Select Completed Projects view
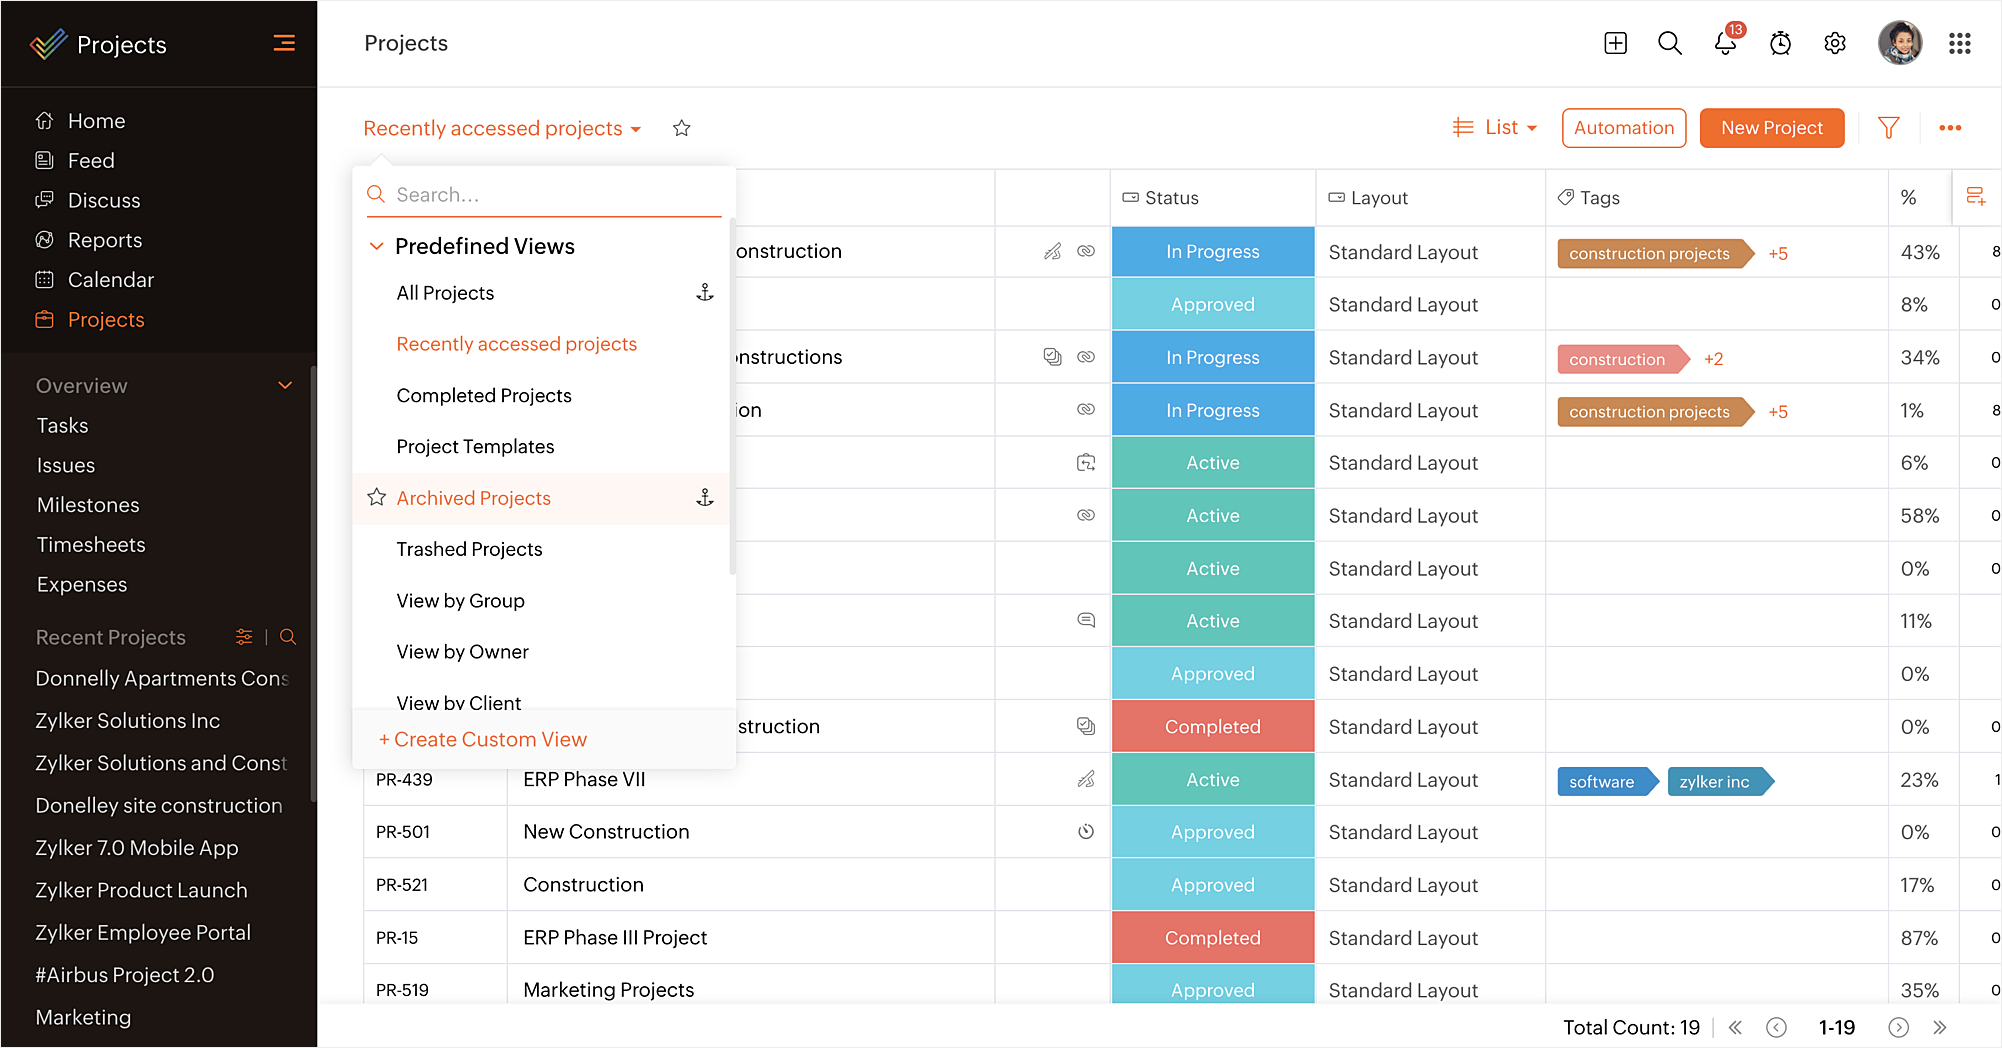The height and width of the screenshot is (1048, 2002). pos(484,395)
